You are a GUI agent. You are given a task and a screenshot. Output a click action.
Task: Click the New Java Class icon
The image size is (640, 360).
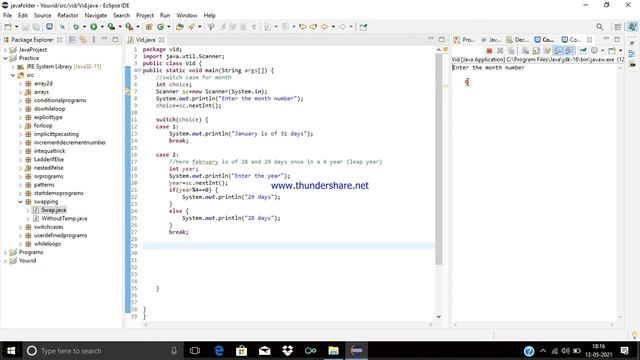point(160,27)
